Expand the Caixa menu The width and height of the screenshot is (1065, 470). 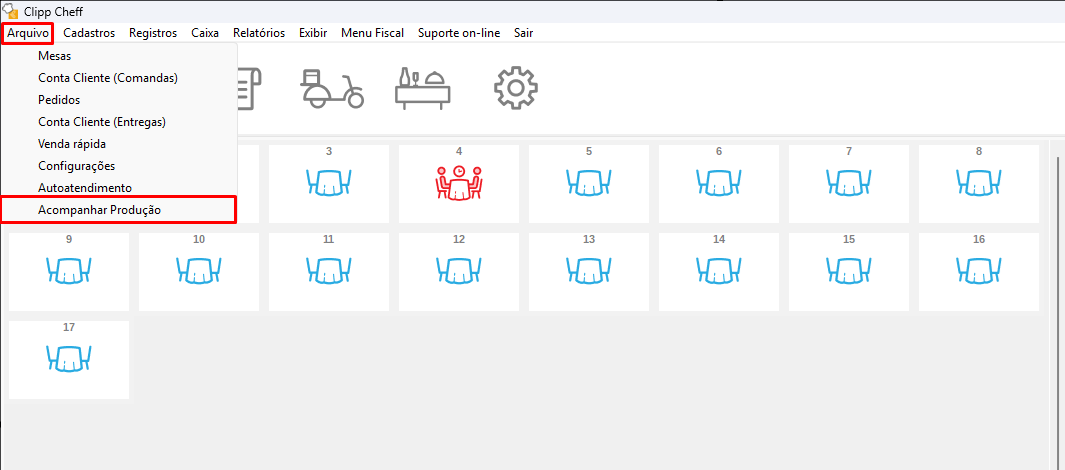[x=205, y=33]
